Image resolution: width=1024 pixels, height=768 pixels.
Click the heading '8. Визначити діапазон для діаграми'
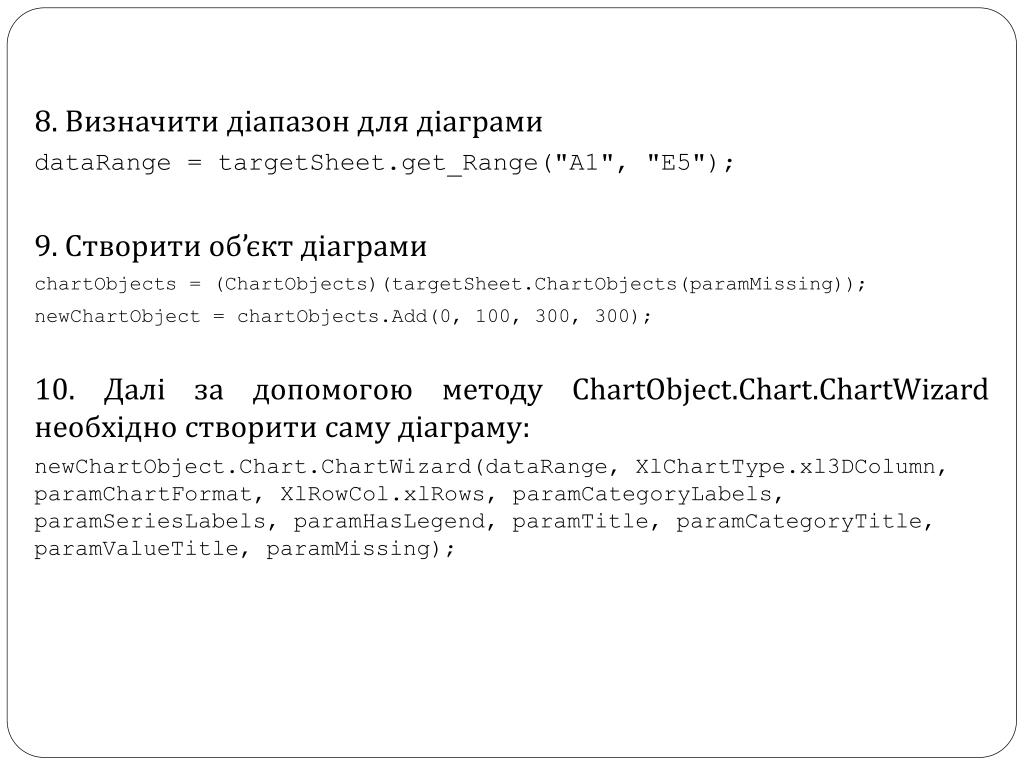[289, 122]
